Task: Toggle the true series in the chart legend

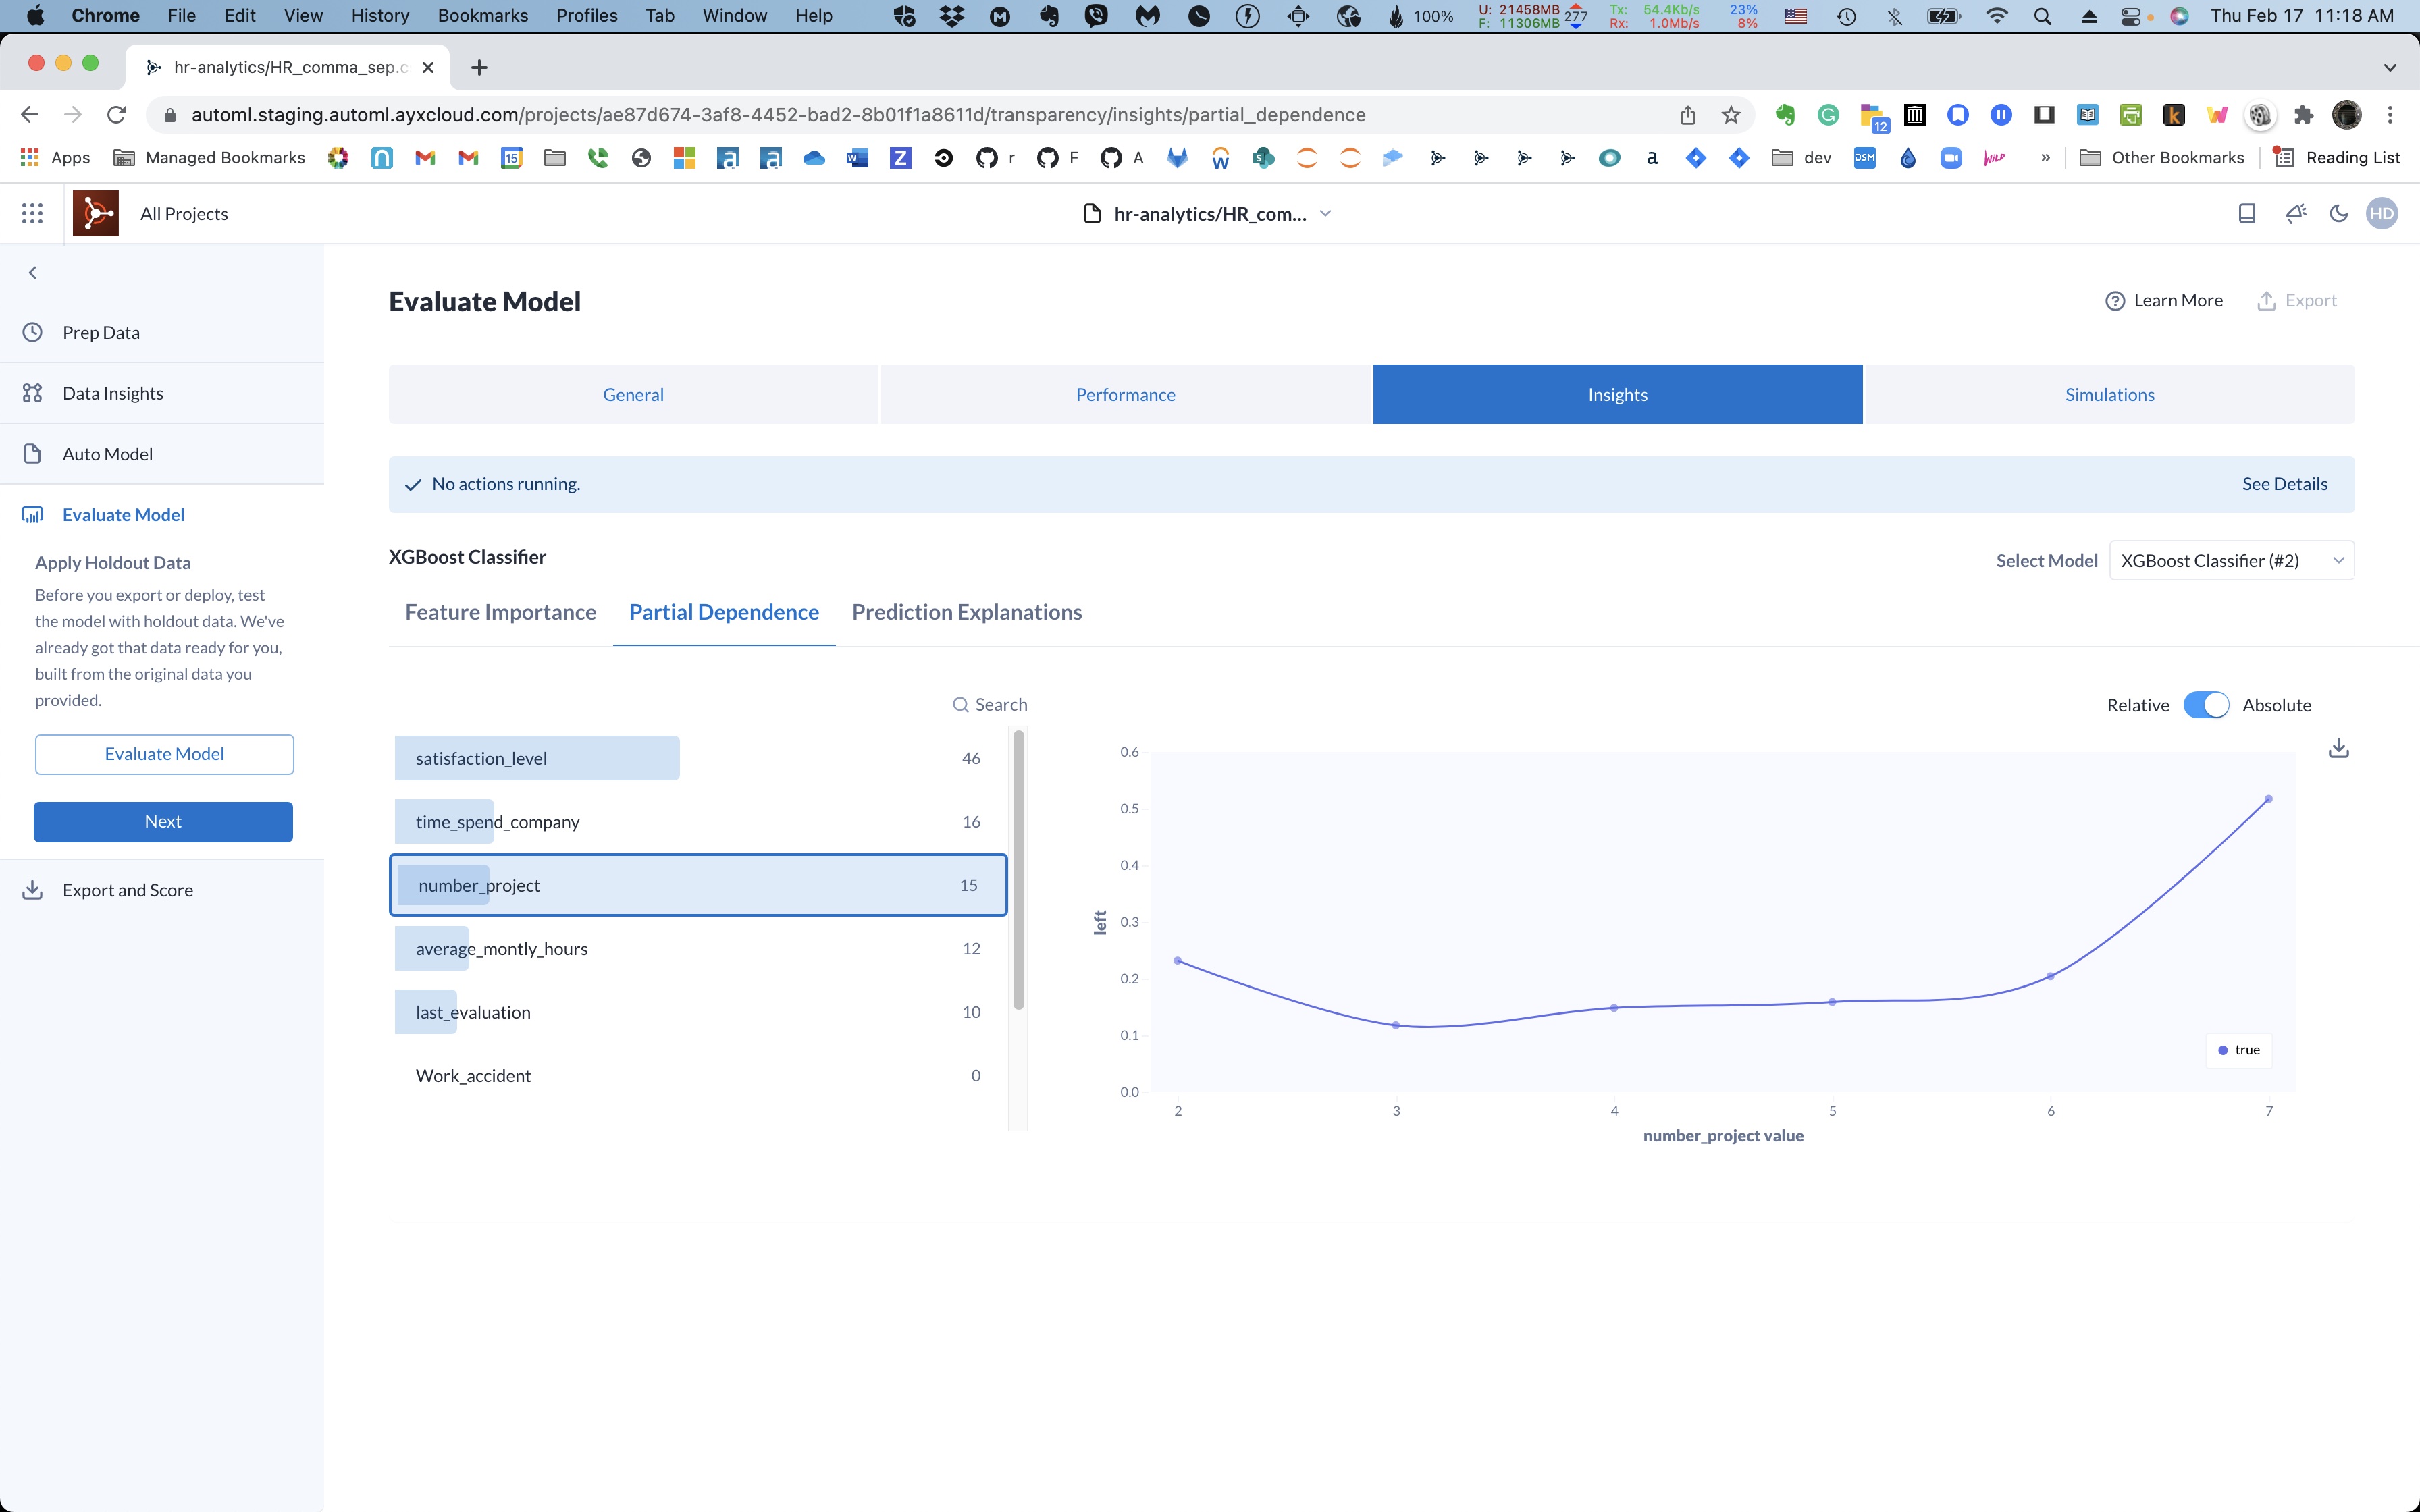Action: (x=2238, y=1050)
